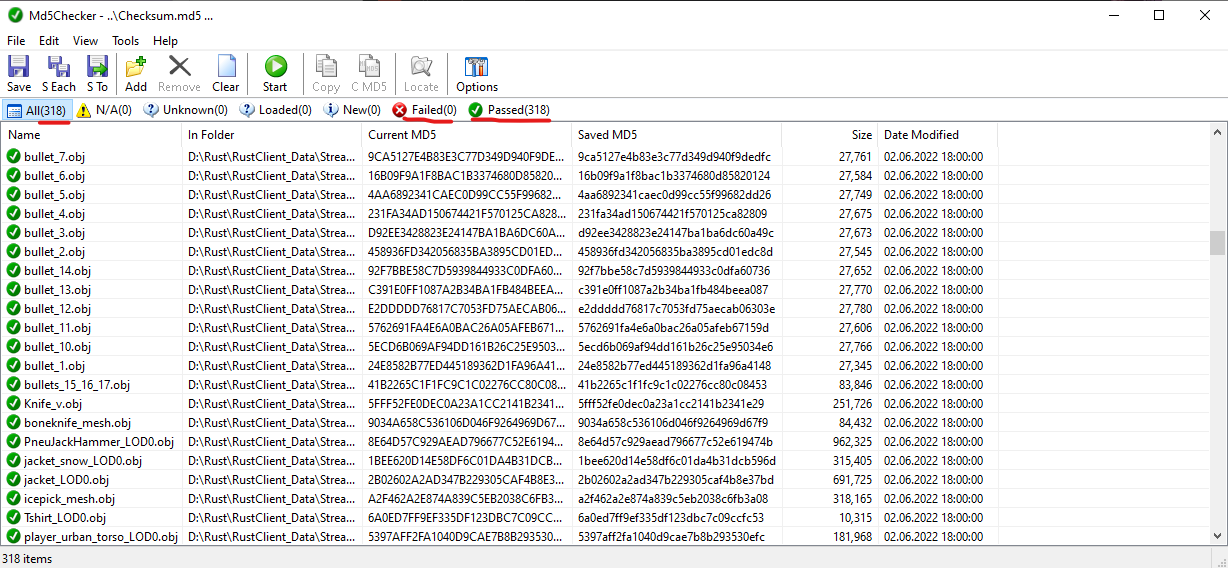Open the File menu

[x=16, y=41]
